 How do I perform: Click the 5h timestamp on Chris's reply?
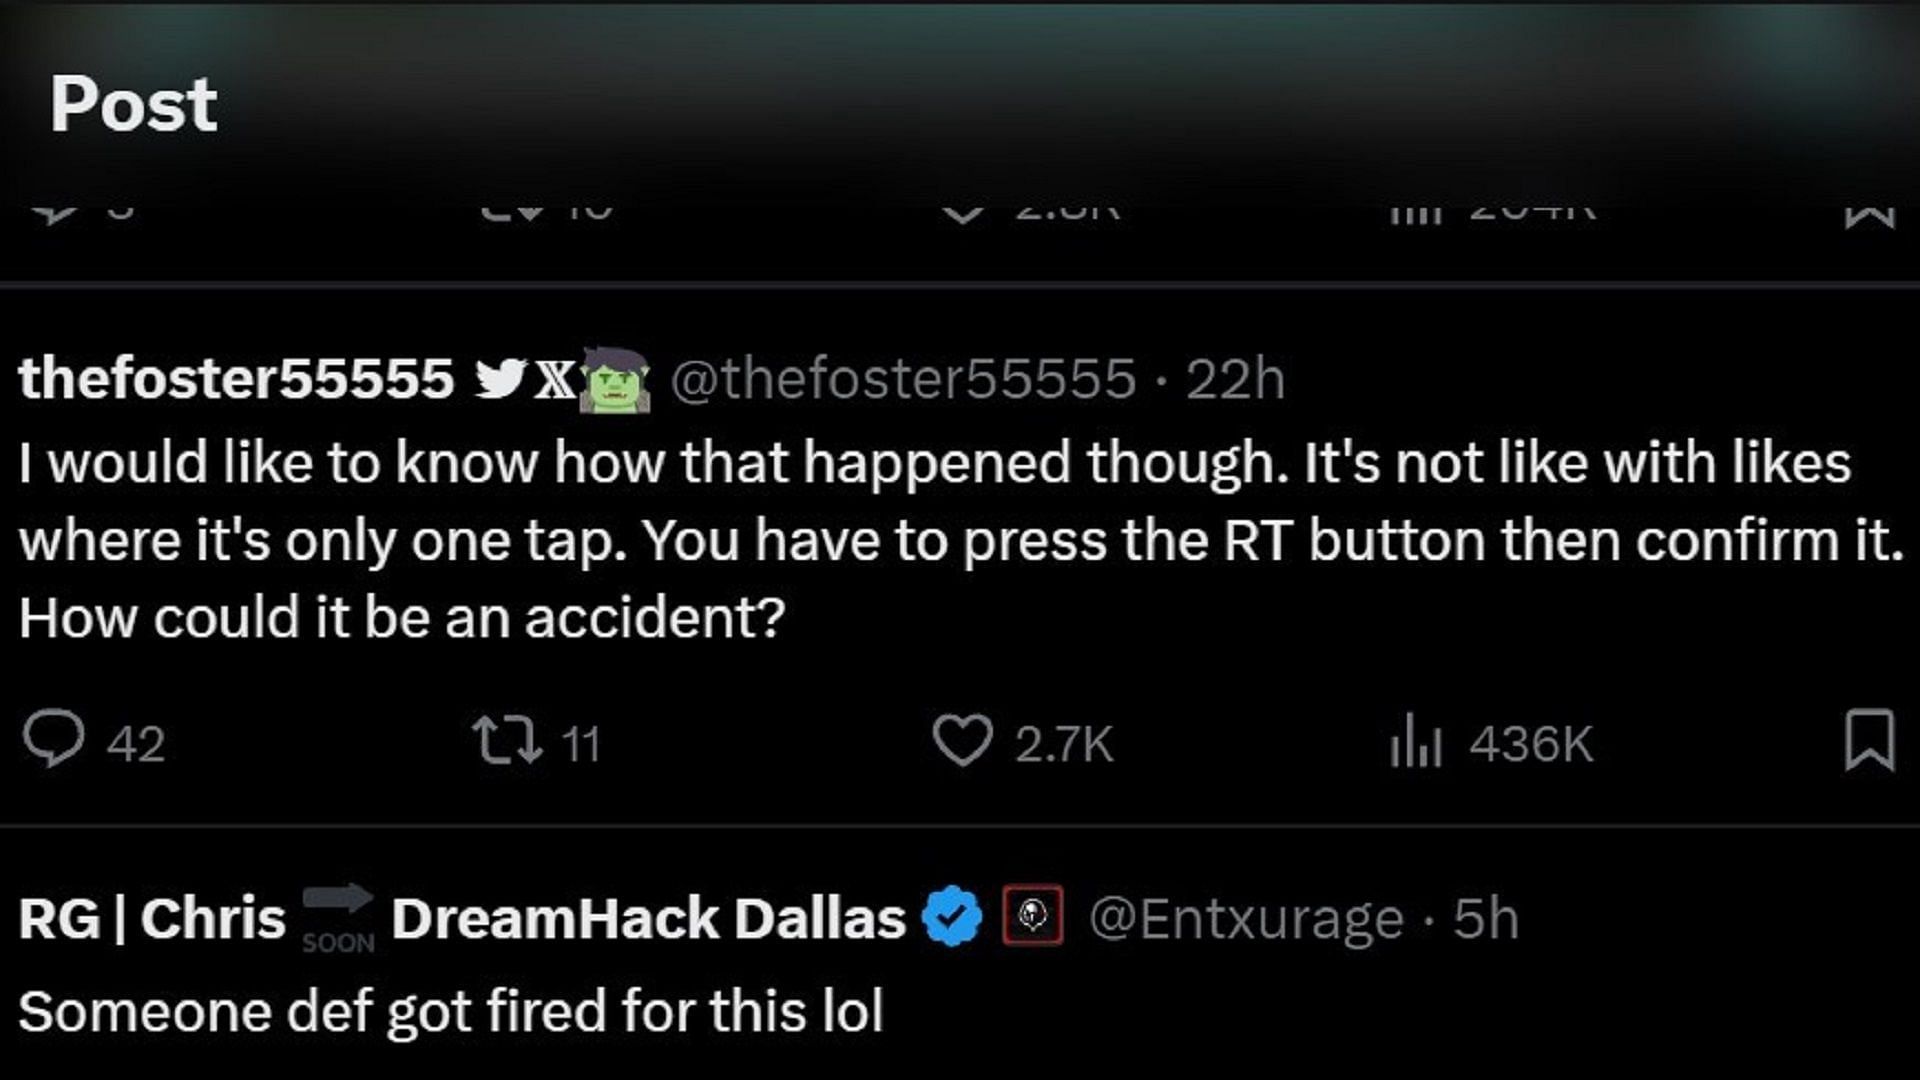click(x=1486, y=918)
